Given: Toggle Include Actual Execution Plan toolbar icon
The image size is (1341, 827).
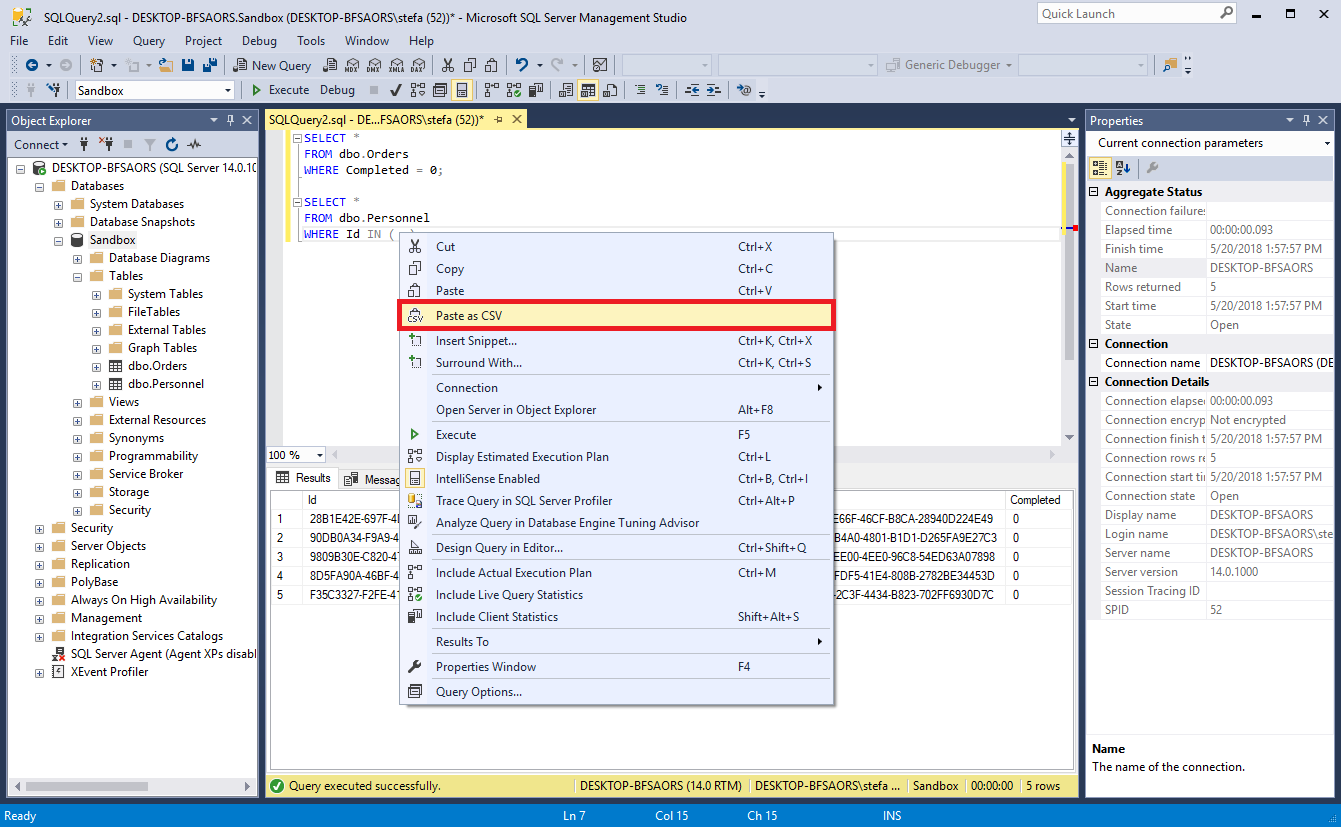Looking at the screenshot, I should [x=491, y=90].
